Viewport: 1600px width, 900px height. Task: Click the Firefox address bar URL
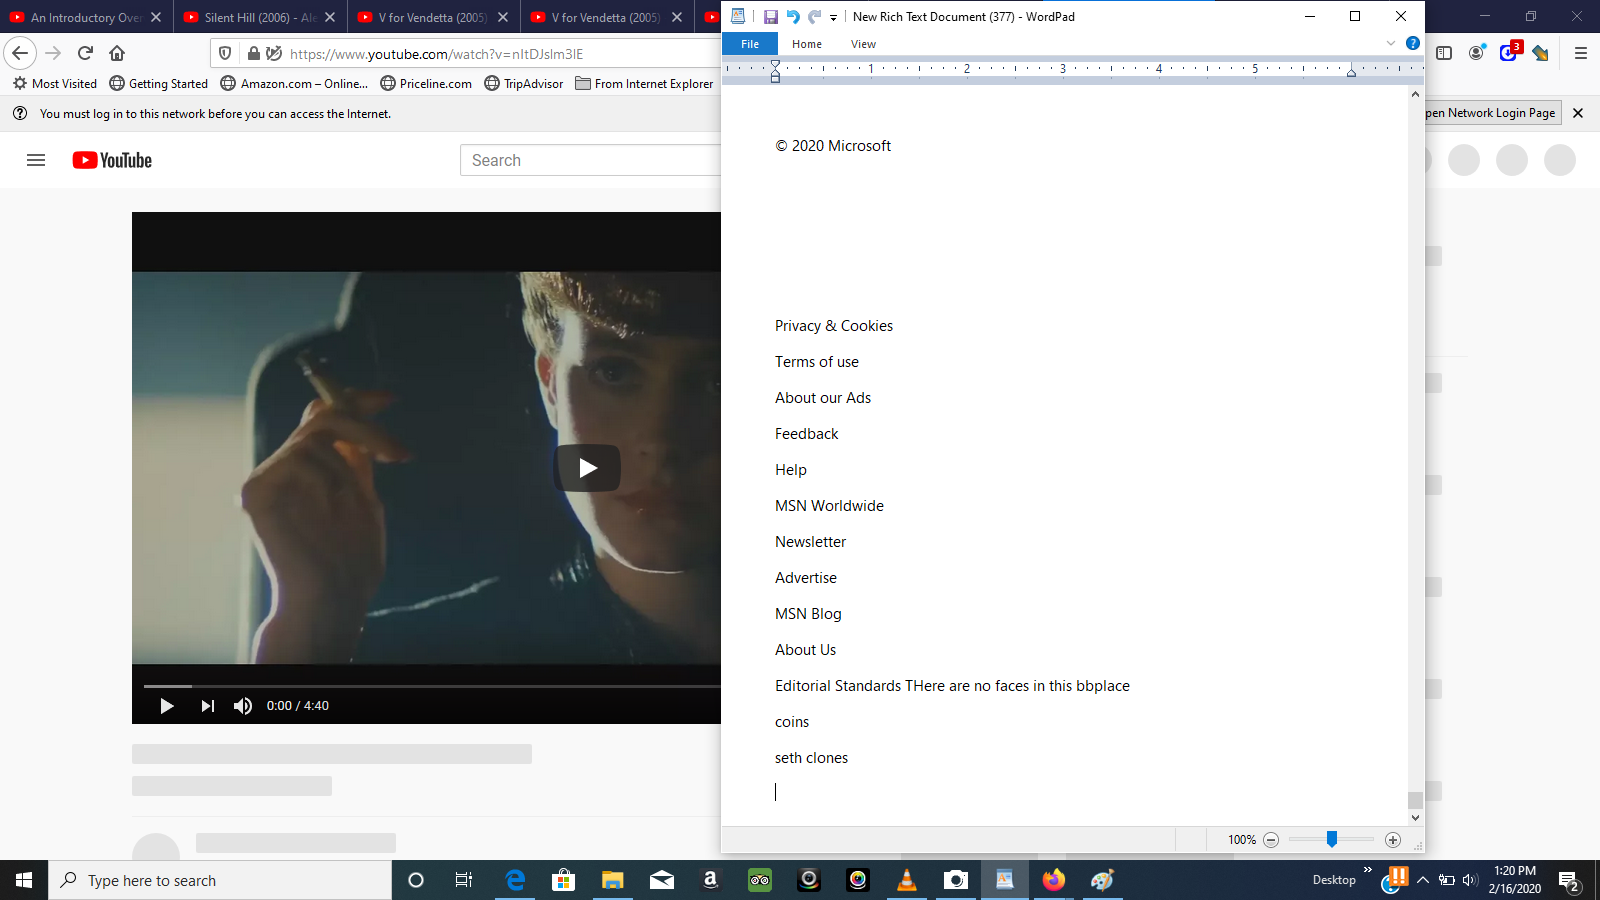tap(437, 54)
